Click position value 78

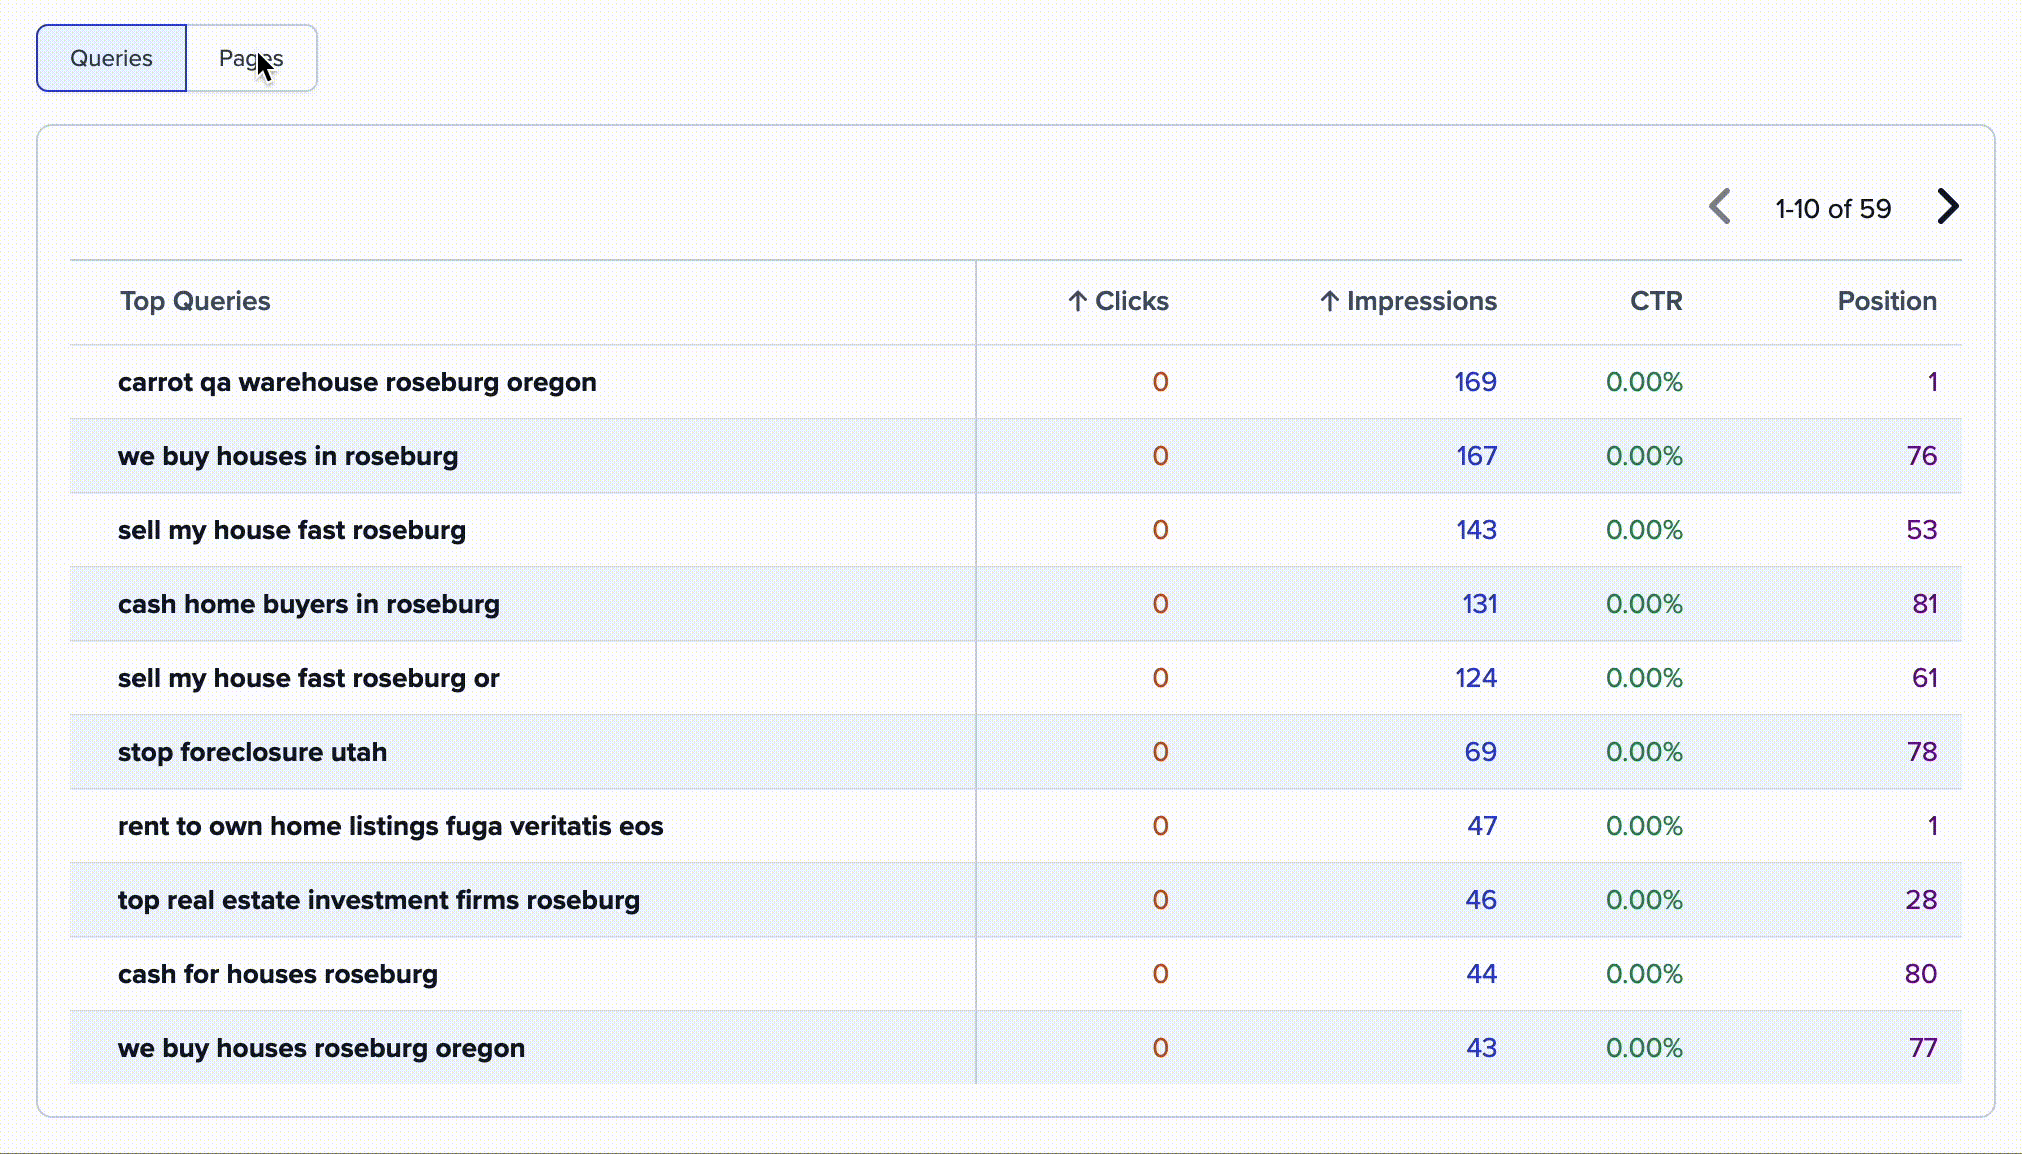(x=1922, y=752)
